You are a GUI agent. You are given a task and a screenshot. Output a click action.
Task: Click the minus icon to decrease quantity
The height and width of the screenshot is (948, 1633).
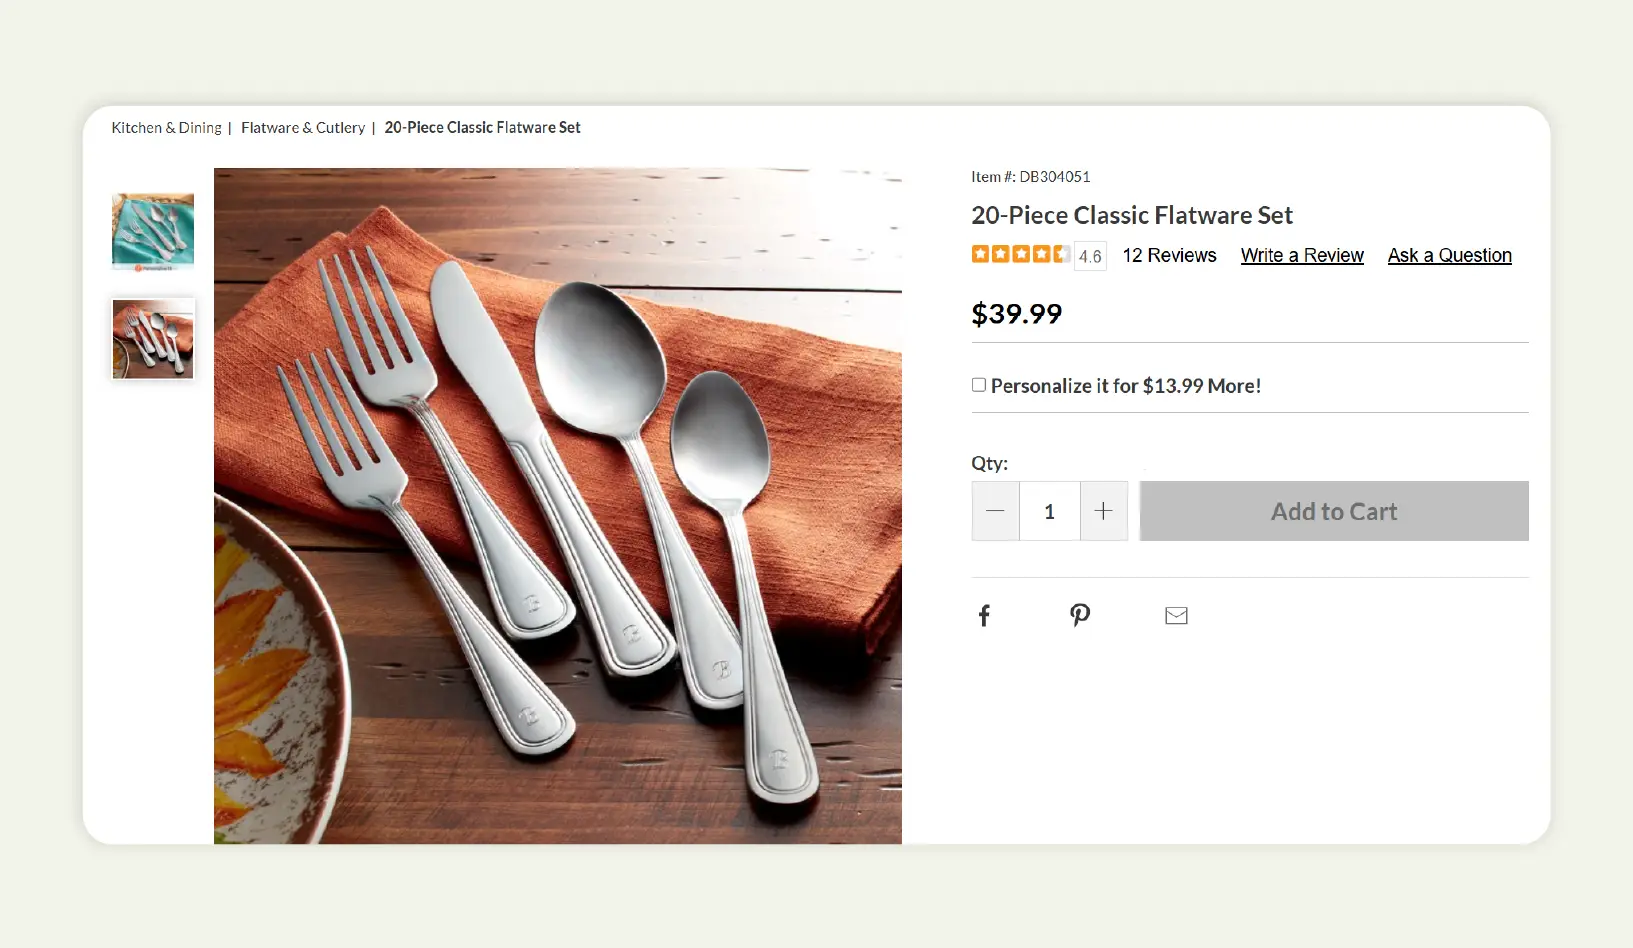[995, 511]
